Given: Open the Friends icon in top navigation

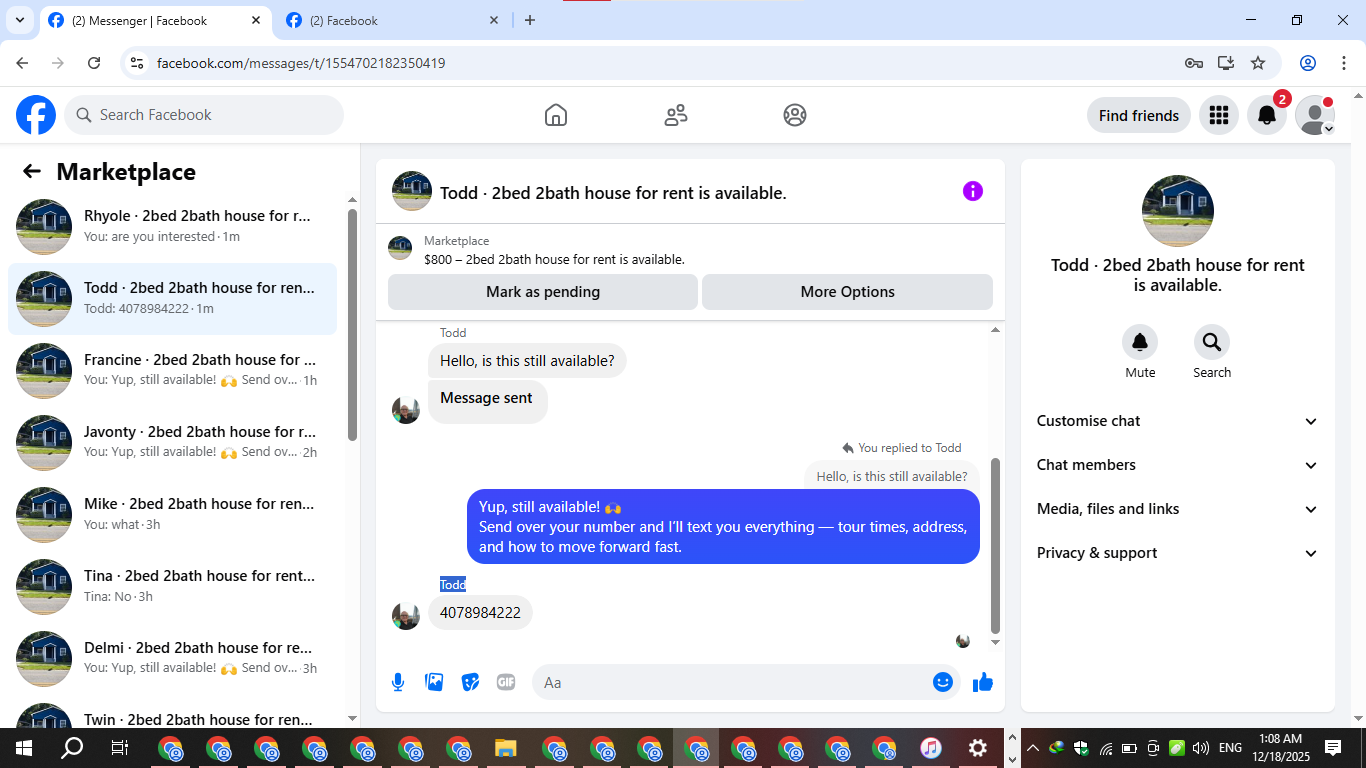Looking at the screenshot, I should [676, 115].
